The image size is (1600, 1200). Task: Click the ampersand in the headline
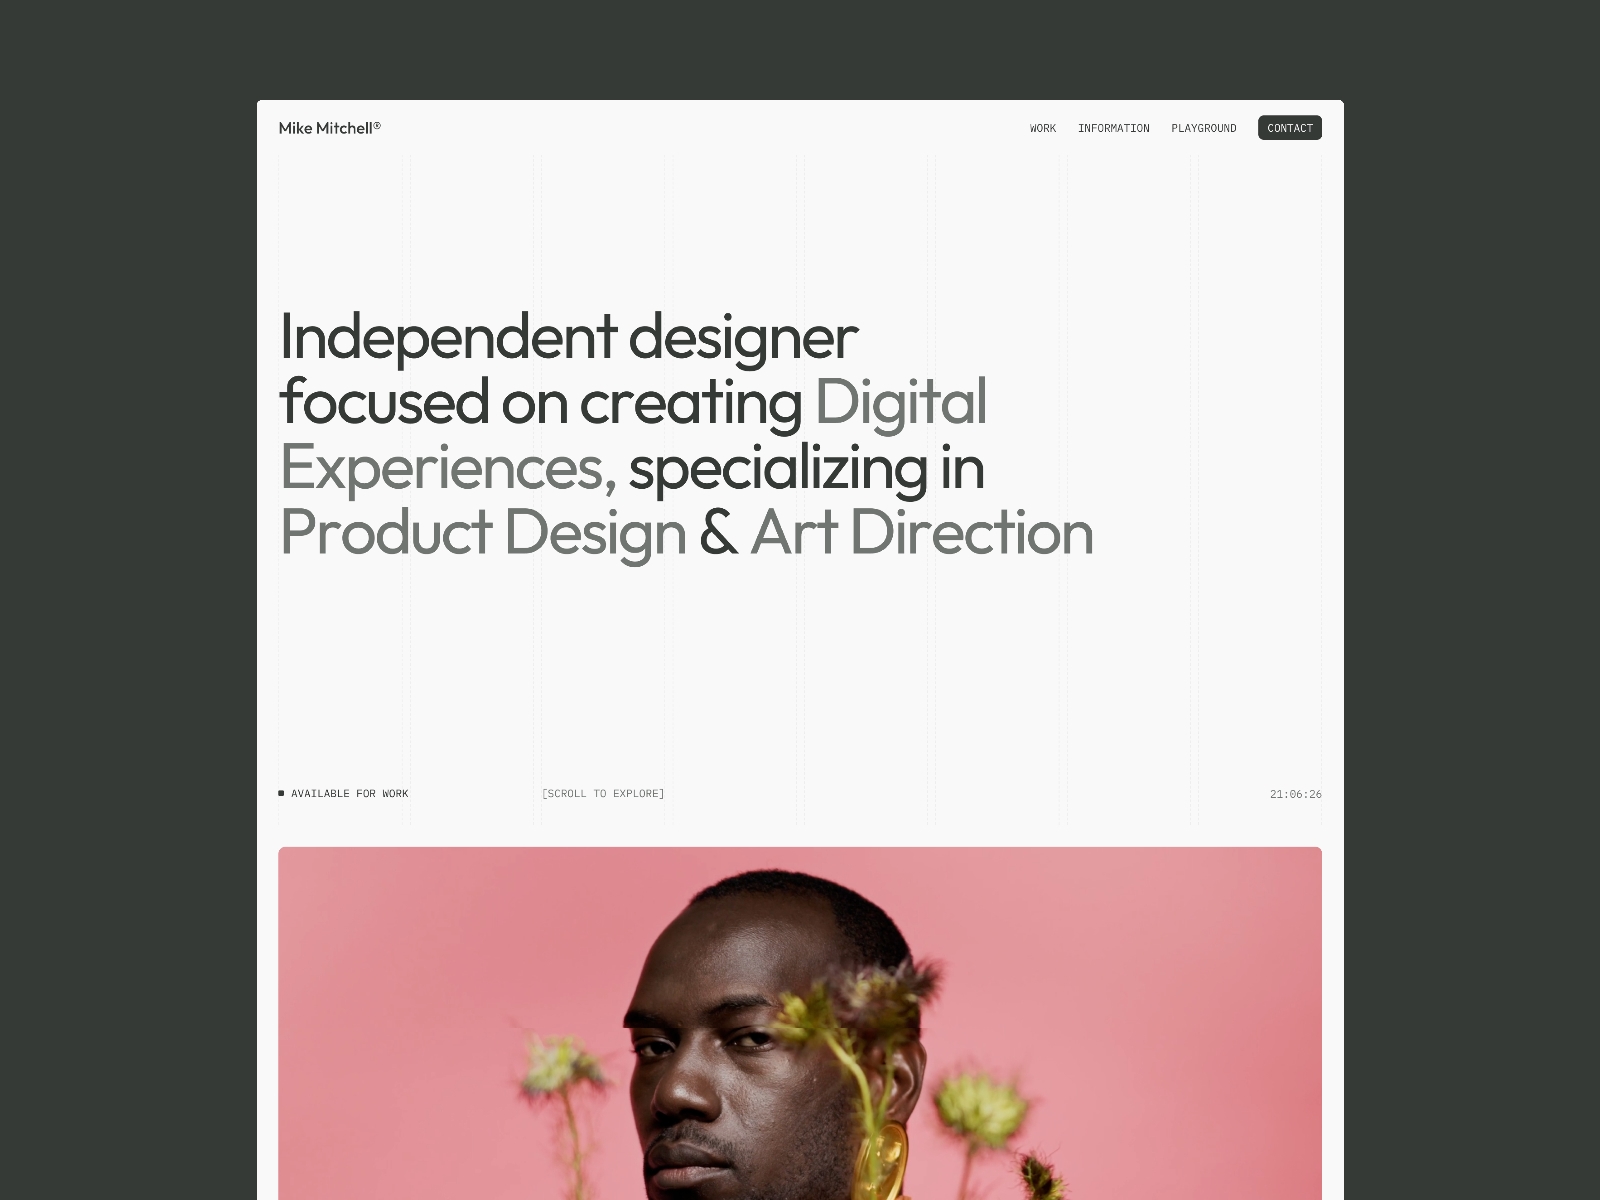(718, 533)
